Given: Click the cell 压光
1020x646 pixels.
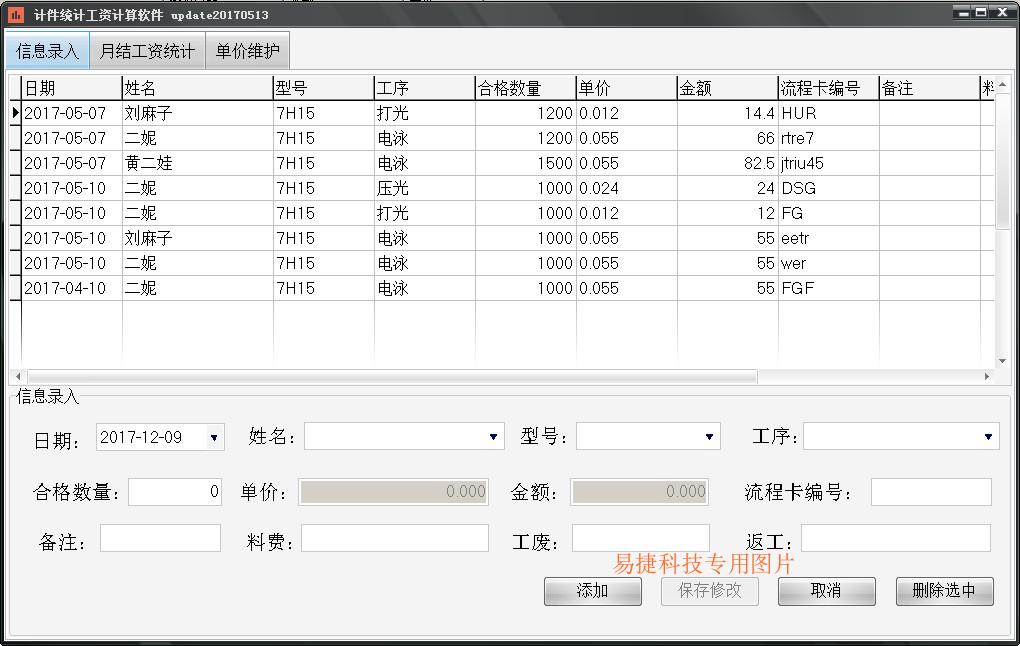Looking at the screenshot, I should click(425, 188).
